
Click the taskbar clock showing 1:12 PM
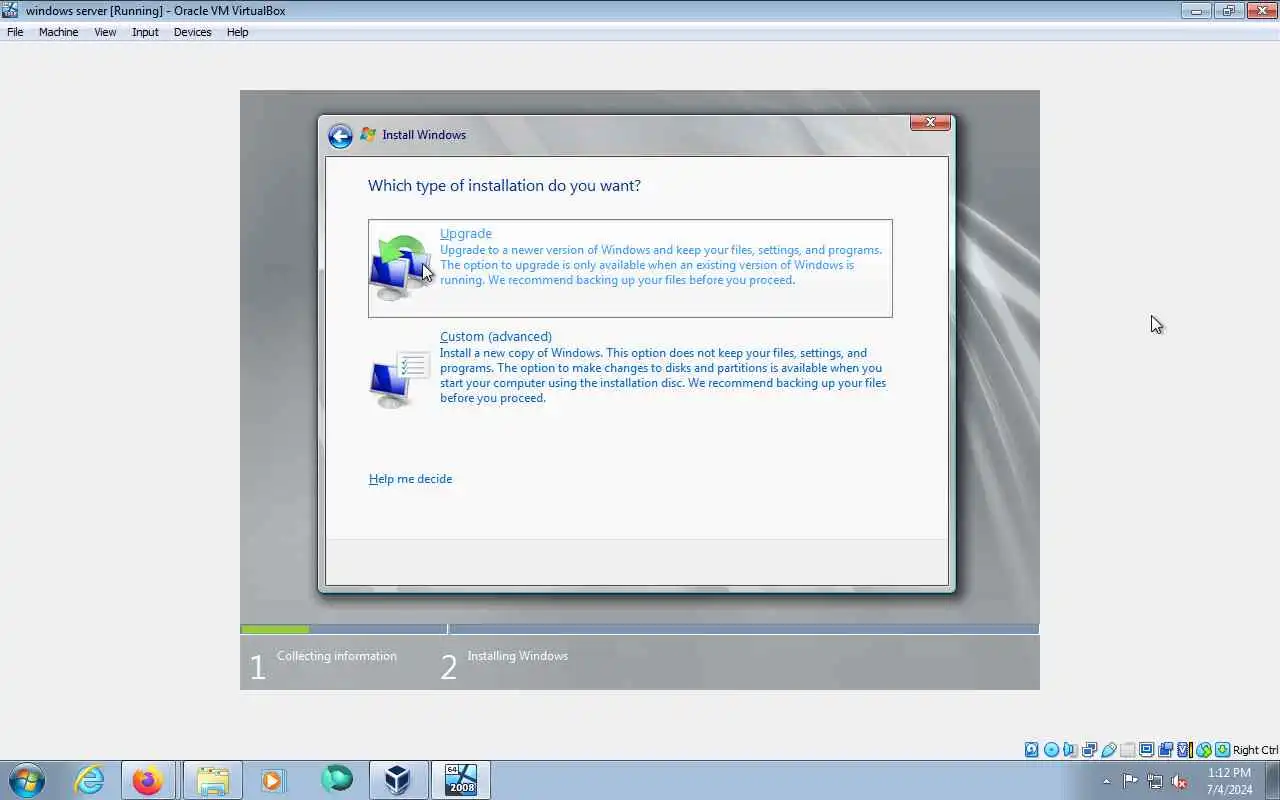click(x=1229, y=781)
